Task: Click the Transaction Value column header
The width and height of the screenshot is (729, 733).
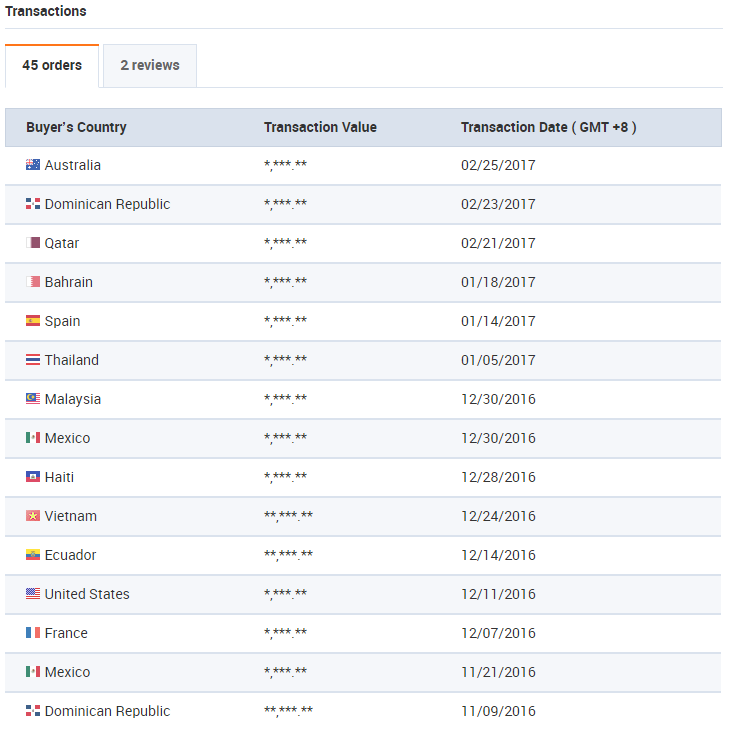Action: [x=320, y=128]
